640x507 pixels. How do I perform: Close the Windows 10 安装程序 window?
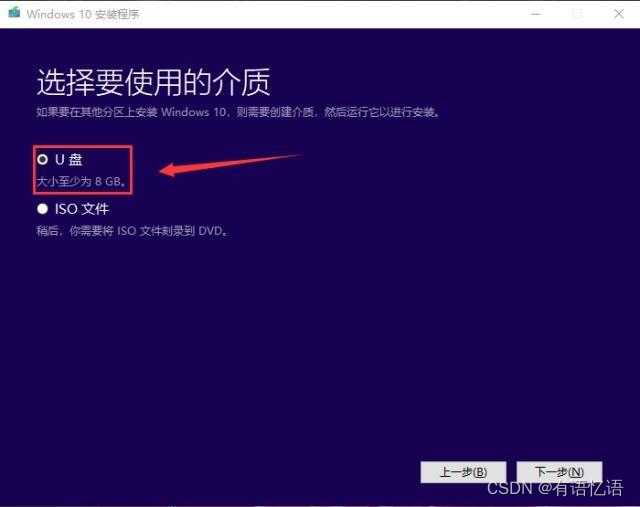click(619, 14)
